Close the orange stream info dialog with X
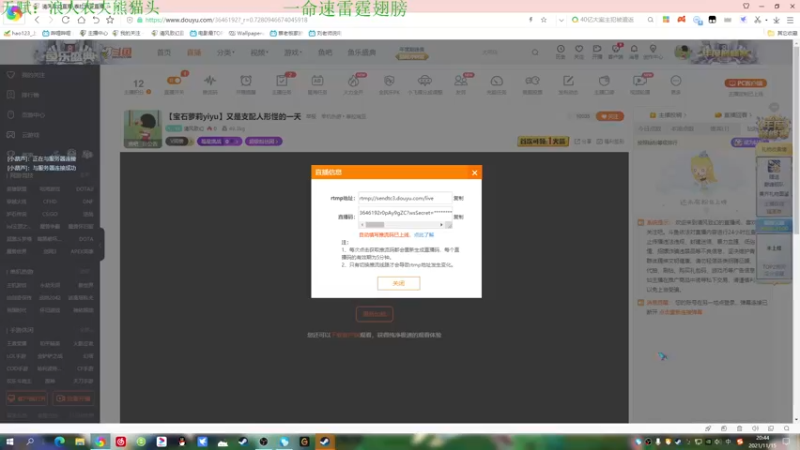This screenshot has height=450, width=800. pyautogui.click(x=474, y=172)
